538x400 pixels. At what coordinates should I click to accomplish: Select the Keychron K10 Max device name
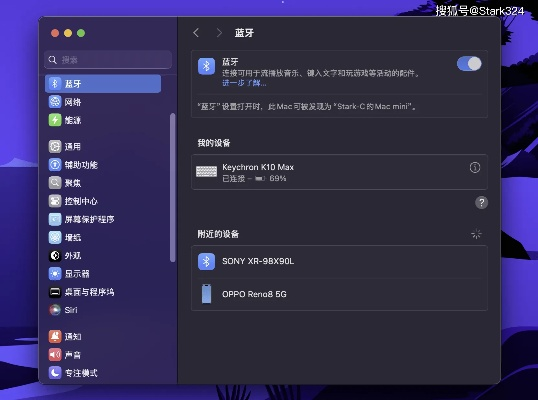(258, 167)
